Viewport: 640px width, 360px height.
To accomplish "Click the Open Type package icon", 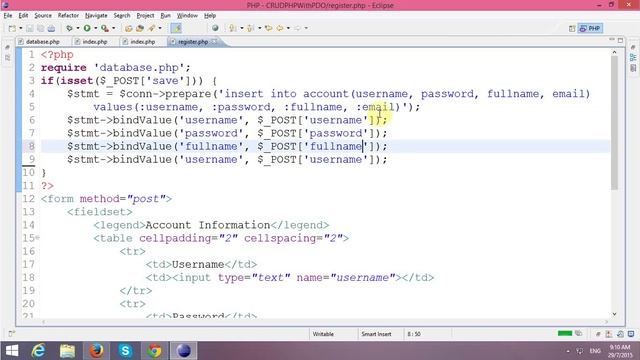I will point(140,28).
